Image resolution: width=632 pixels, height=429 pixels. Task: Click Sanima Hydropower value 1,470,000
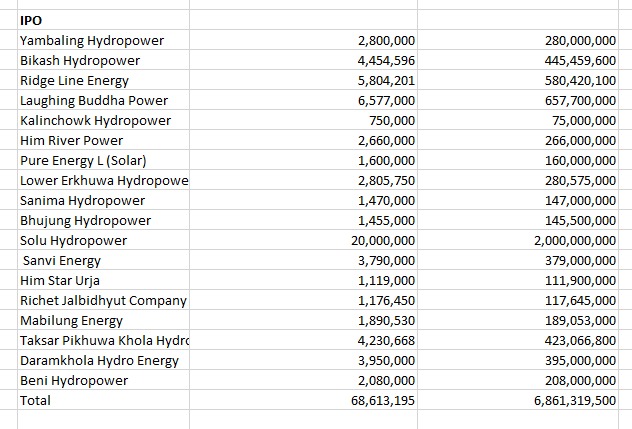click(x=385, y=200)
